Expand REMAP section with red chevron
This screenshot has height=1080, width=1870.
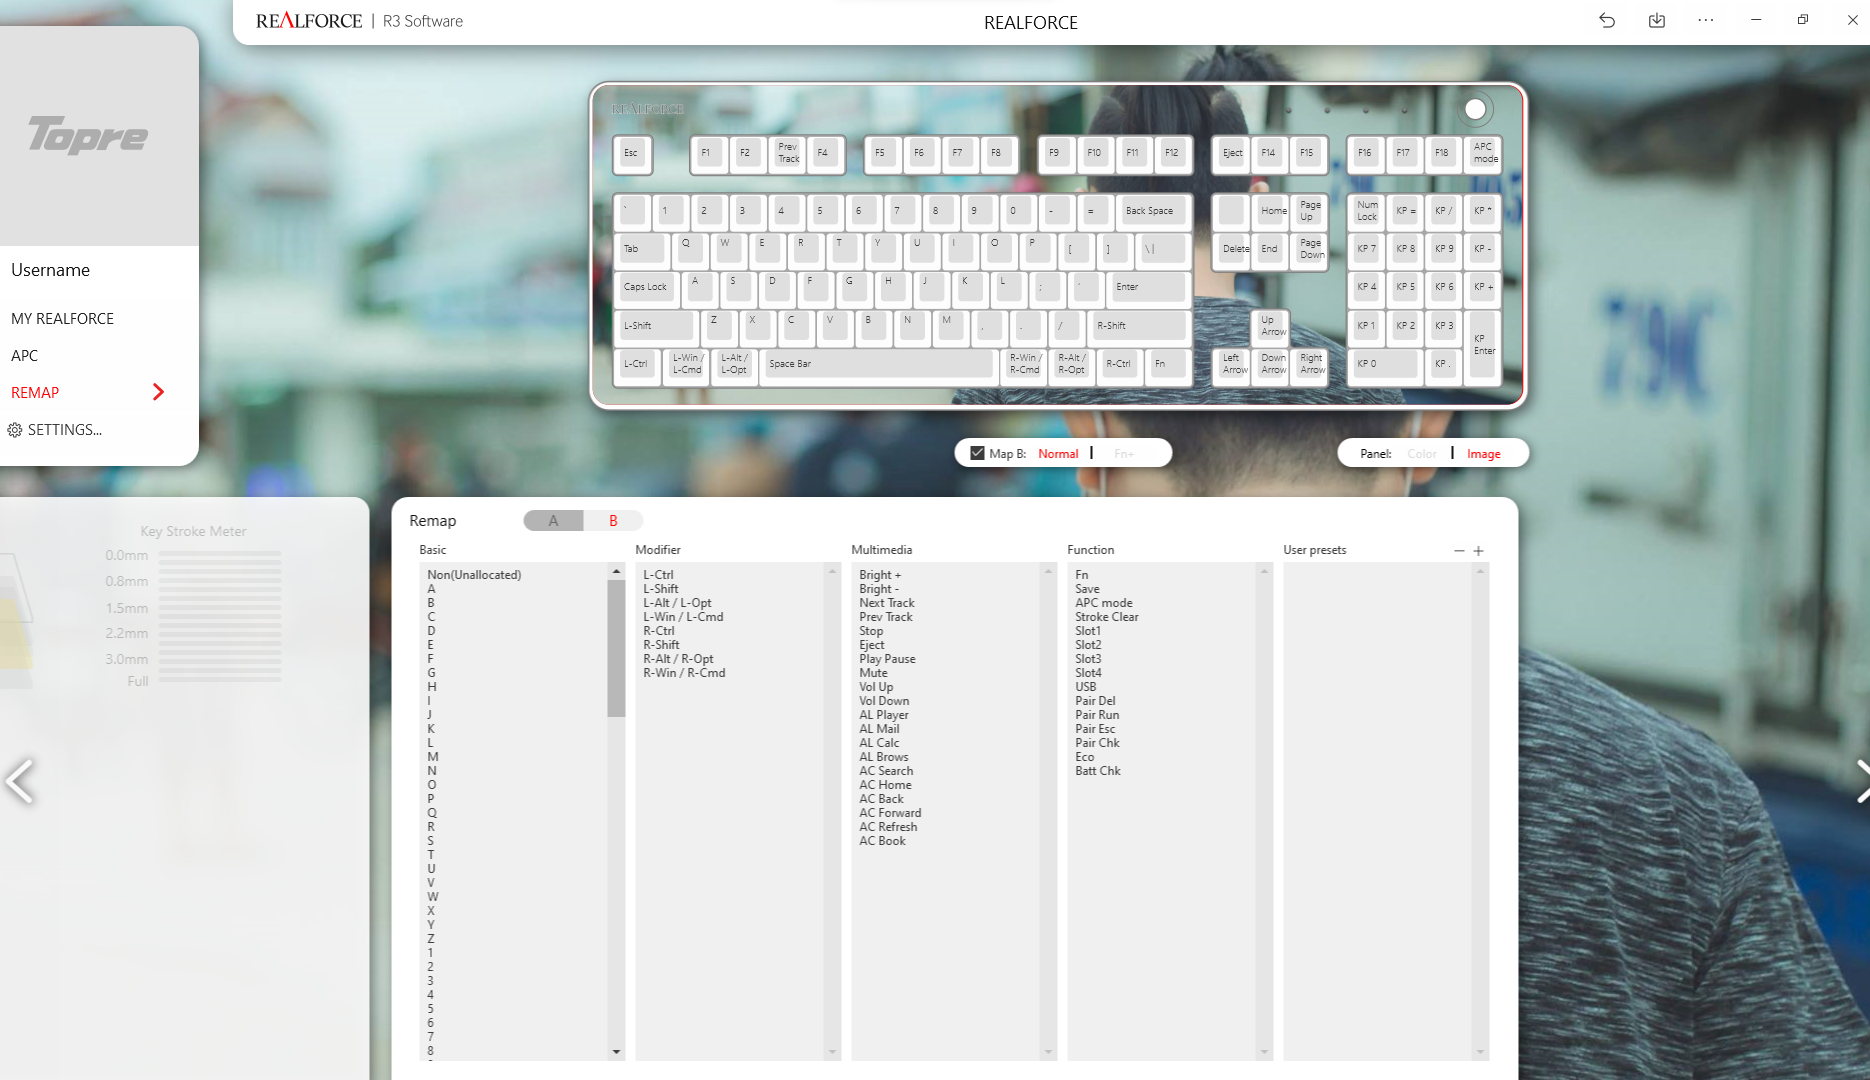pyautogui.click(x=158, y=392)
